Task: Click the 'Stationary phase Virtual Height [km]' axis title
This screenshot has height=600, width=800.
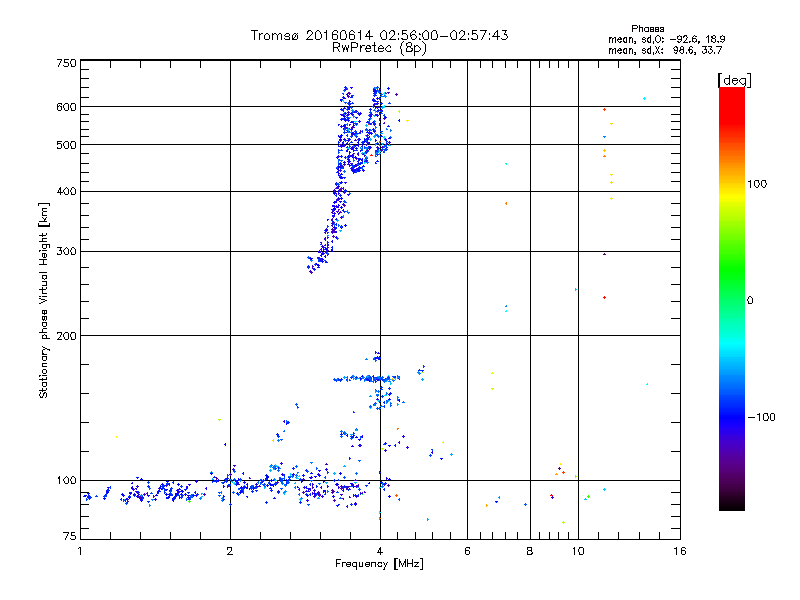Action: click(x=44, y=300)
